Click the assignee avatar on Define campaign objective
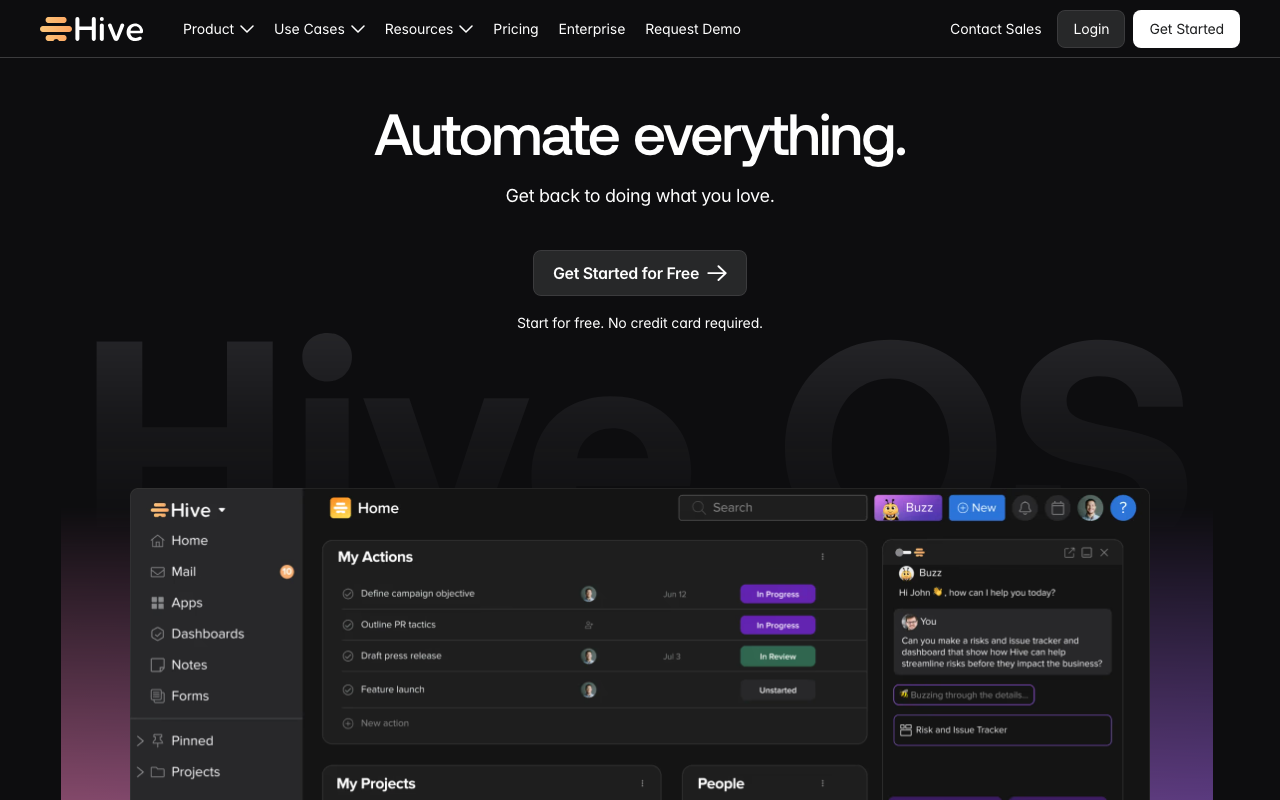 [589, 594]
